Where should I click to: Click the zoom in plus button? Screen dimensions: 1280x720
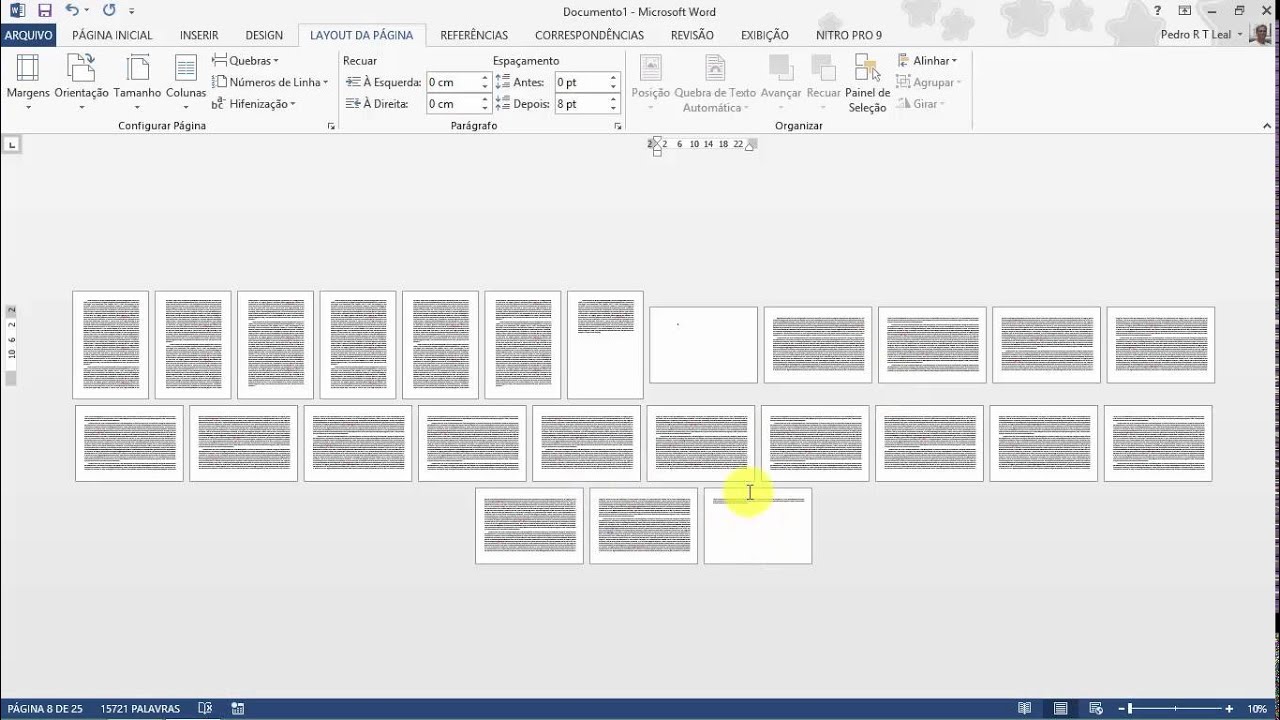point(1228,709)
